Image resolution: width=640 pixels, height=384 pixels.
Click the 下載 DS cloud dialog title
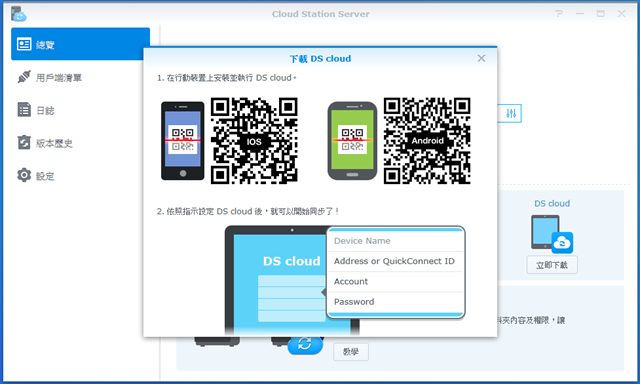[x=320, y=59]
